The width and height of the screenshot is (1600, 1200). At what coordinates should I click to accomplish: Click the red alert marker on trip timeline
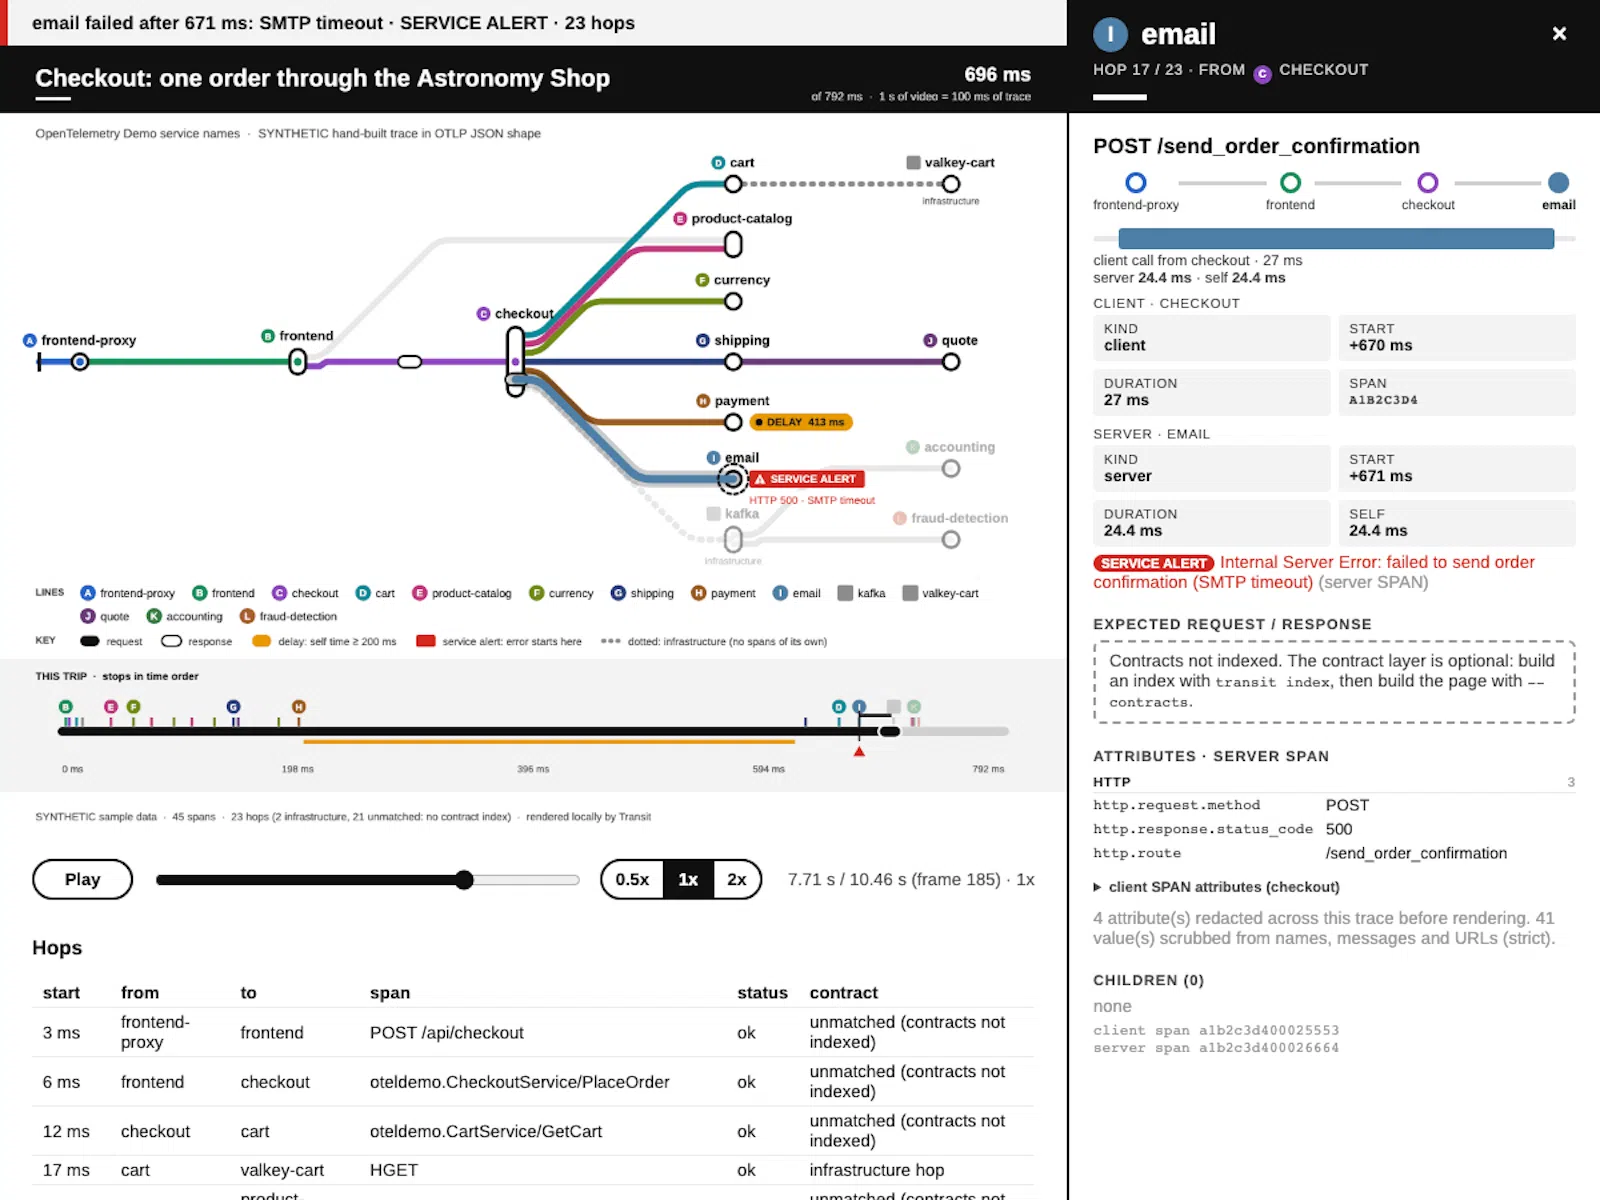point(859,751)
